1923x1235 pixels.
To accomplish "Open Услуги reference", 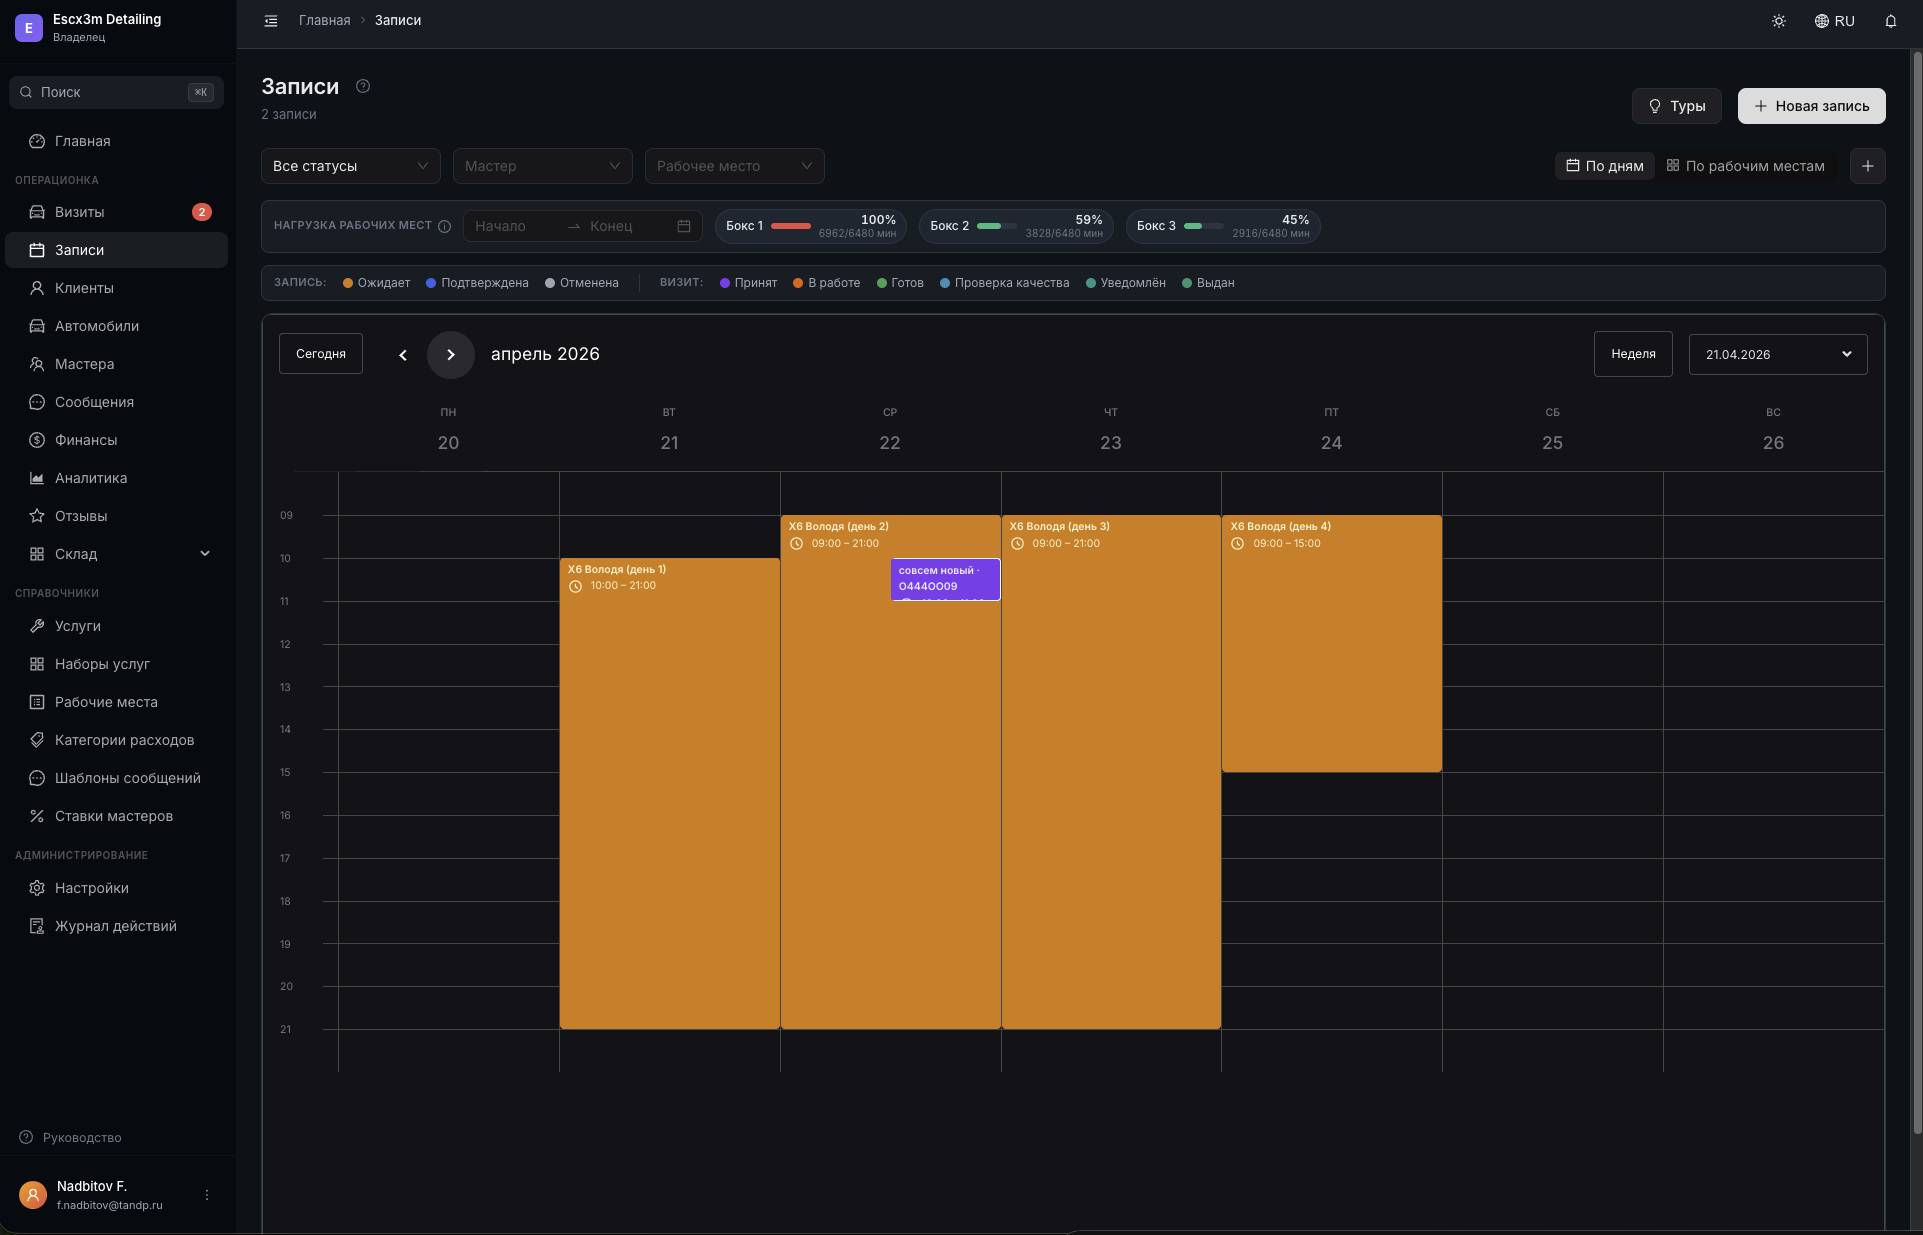I will coord(117,626).
